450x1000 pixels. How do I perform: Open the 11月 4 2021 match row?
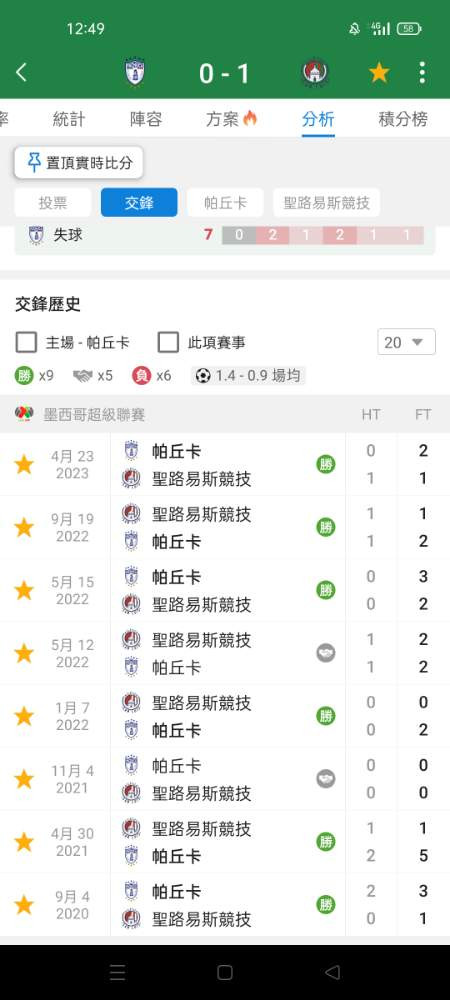point(225,779)
